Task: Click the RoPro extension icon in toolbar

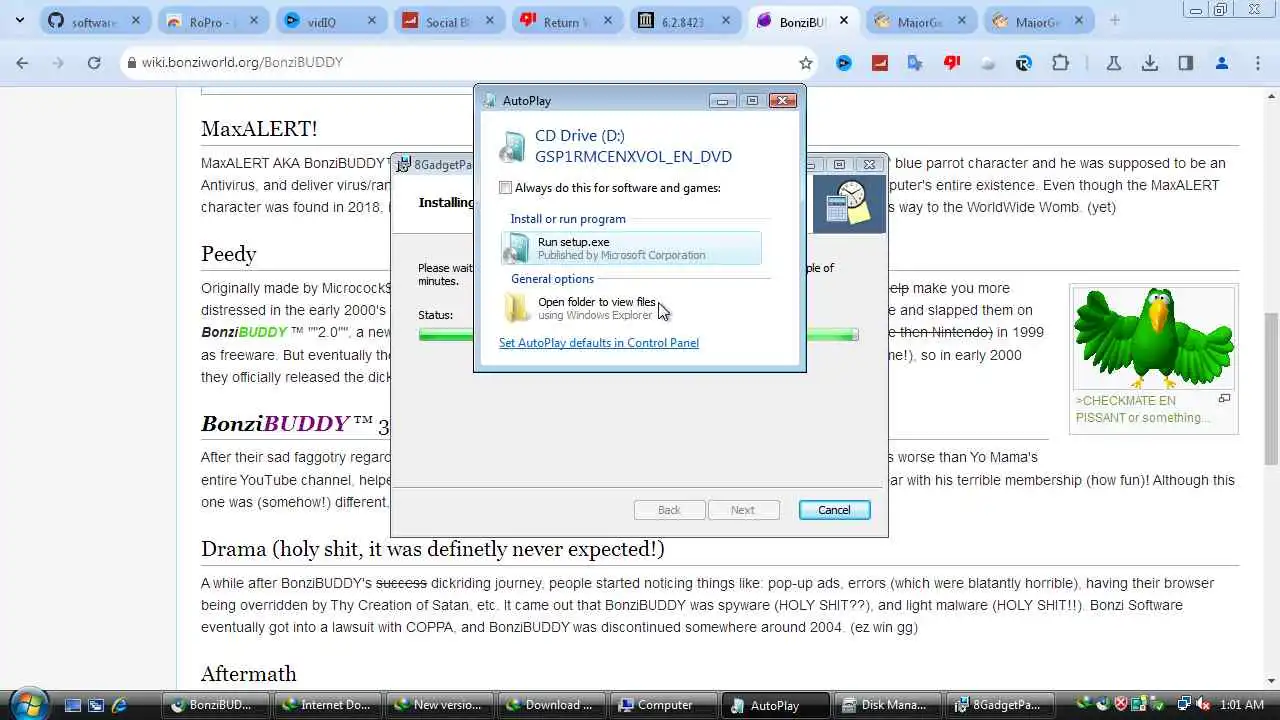Action: [x=1023, y=63]
